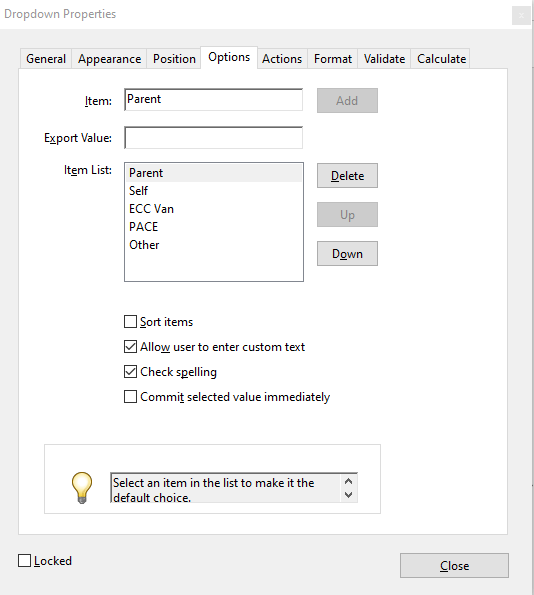Close the window with the title bar X

click(x=521, y=16)
